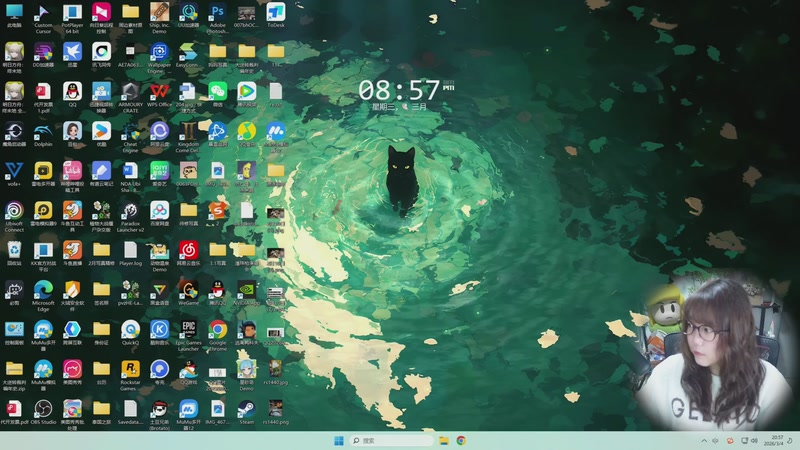The height and width of the screenshot is (450, 800).
Task: Open the EasyConnect shortcut
Action: point(188,55)
